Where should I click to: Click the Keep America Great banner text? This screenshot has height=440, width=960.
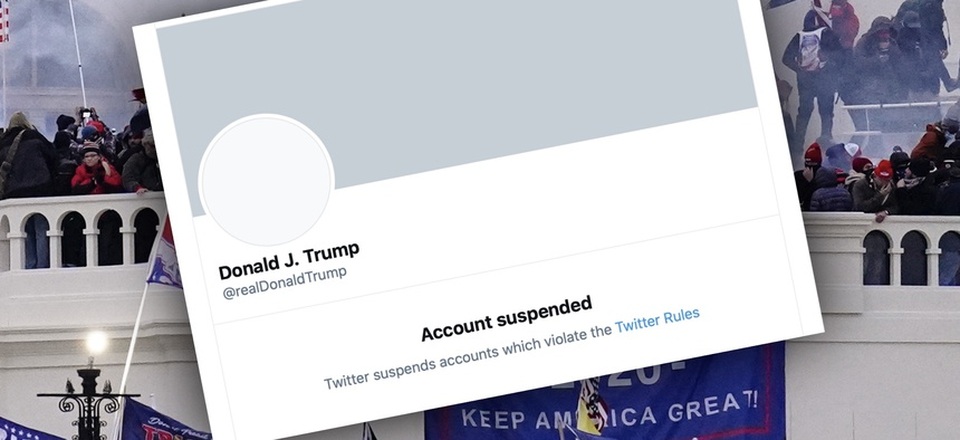point(609,411)
